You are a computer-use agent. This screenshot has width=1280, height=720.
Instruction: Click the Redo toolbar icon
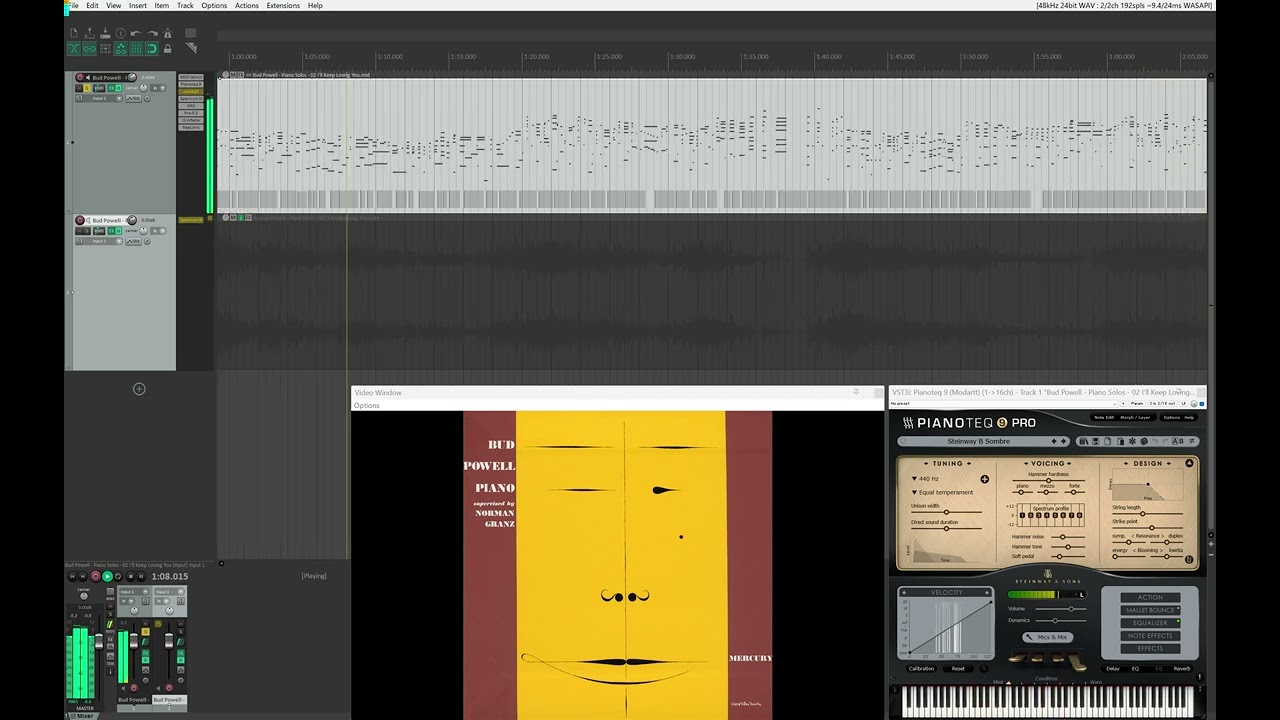[152, 33]
